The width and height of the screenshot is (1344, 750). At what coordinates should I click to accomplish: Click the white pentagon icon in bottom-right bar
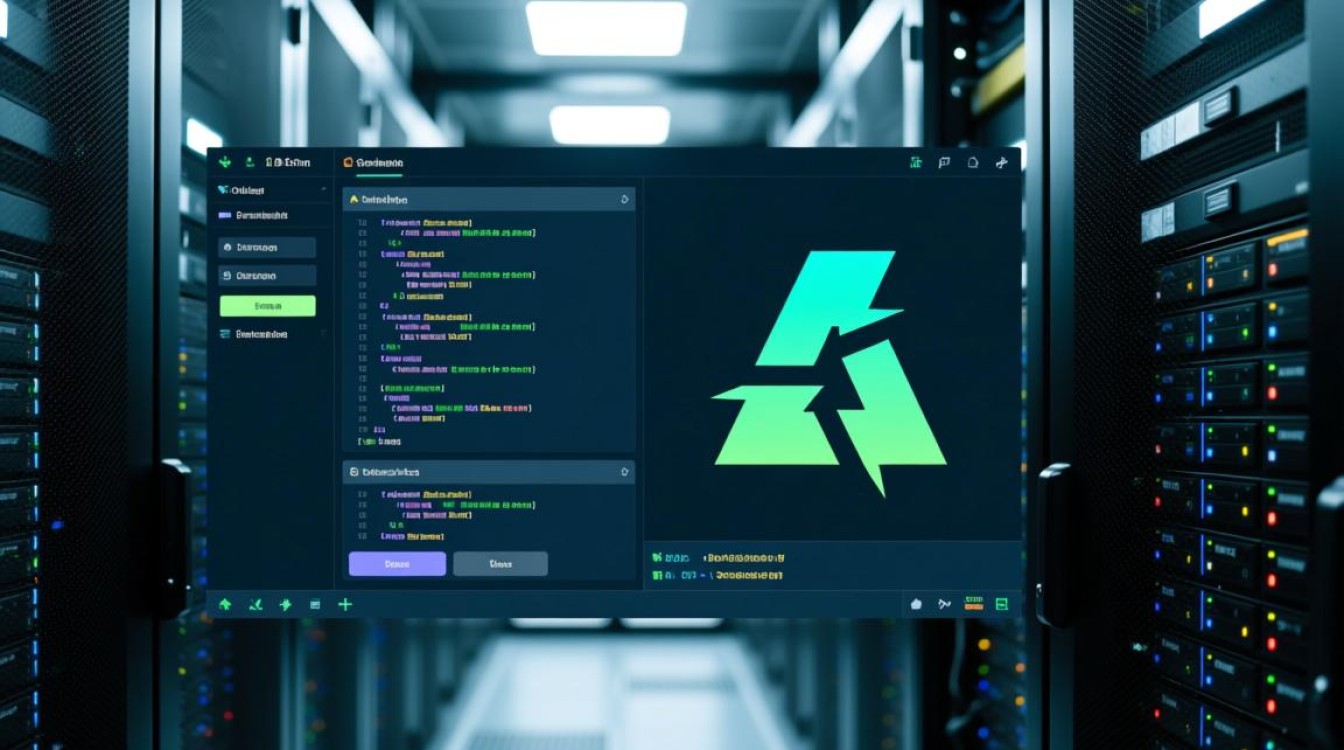(915, 604)
